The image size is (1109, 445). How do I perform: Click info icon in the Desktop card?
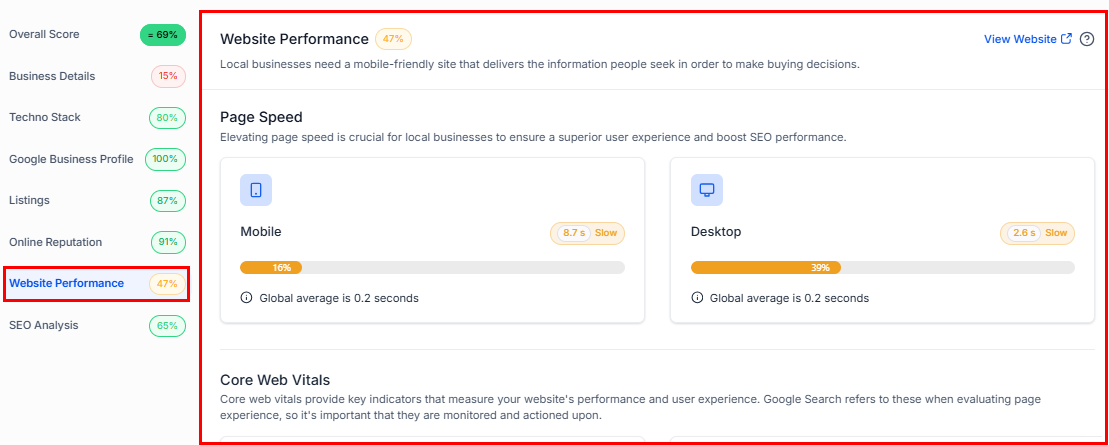pyautogui.click(x=697, y=298)
